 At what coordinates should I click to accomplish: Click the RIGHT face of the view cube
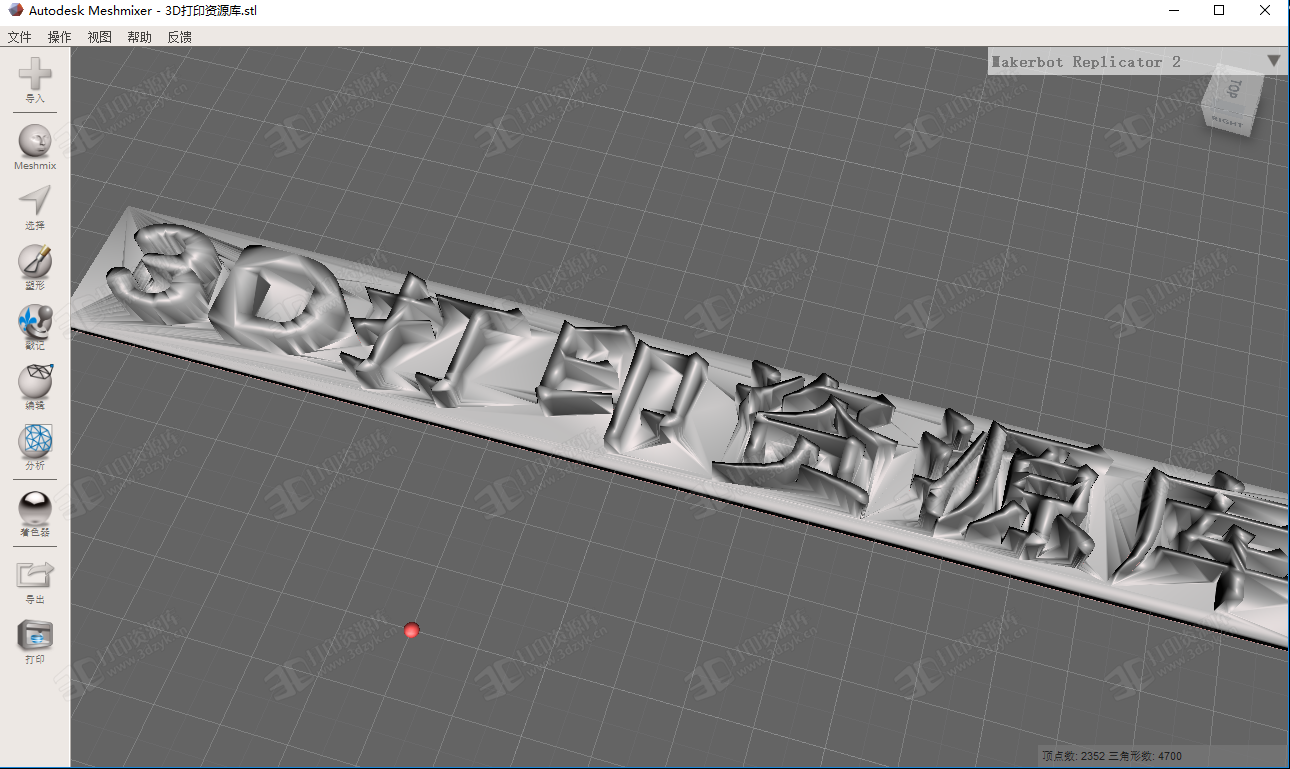coord(1227,120)
